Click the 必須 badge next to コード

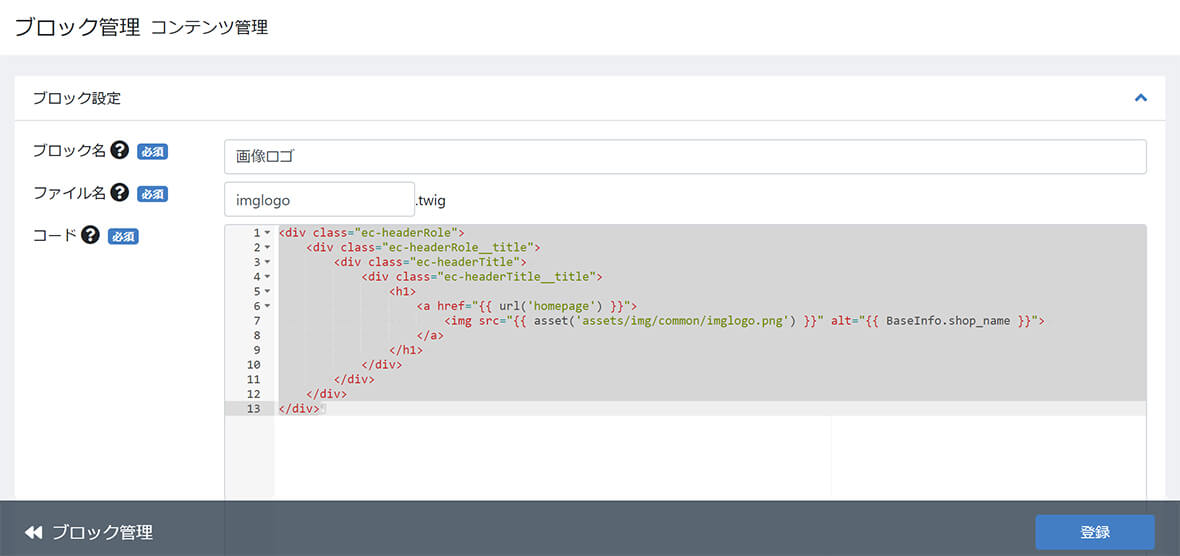click(x=123, y=237)
